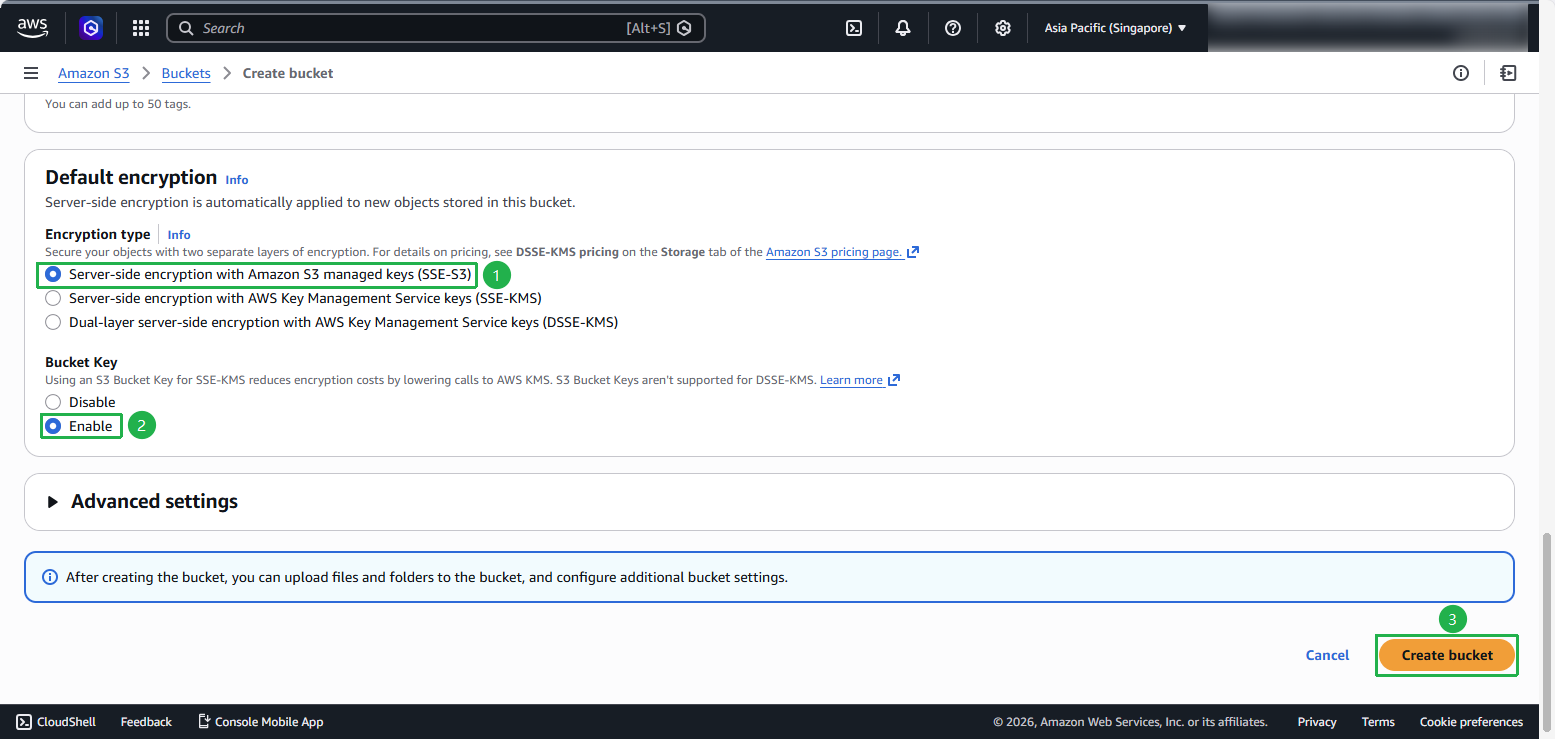Cancel bucket creation
The image size is (1555, 739).
pyautogui.click(x=1327, y=656)
